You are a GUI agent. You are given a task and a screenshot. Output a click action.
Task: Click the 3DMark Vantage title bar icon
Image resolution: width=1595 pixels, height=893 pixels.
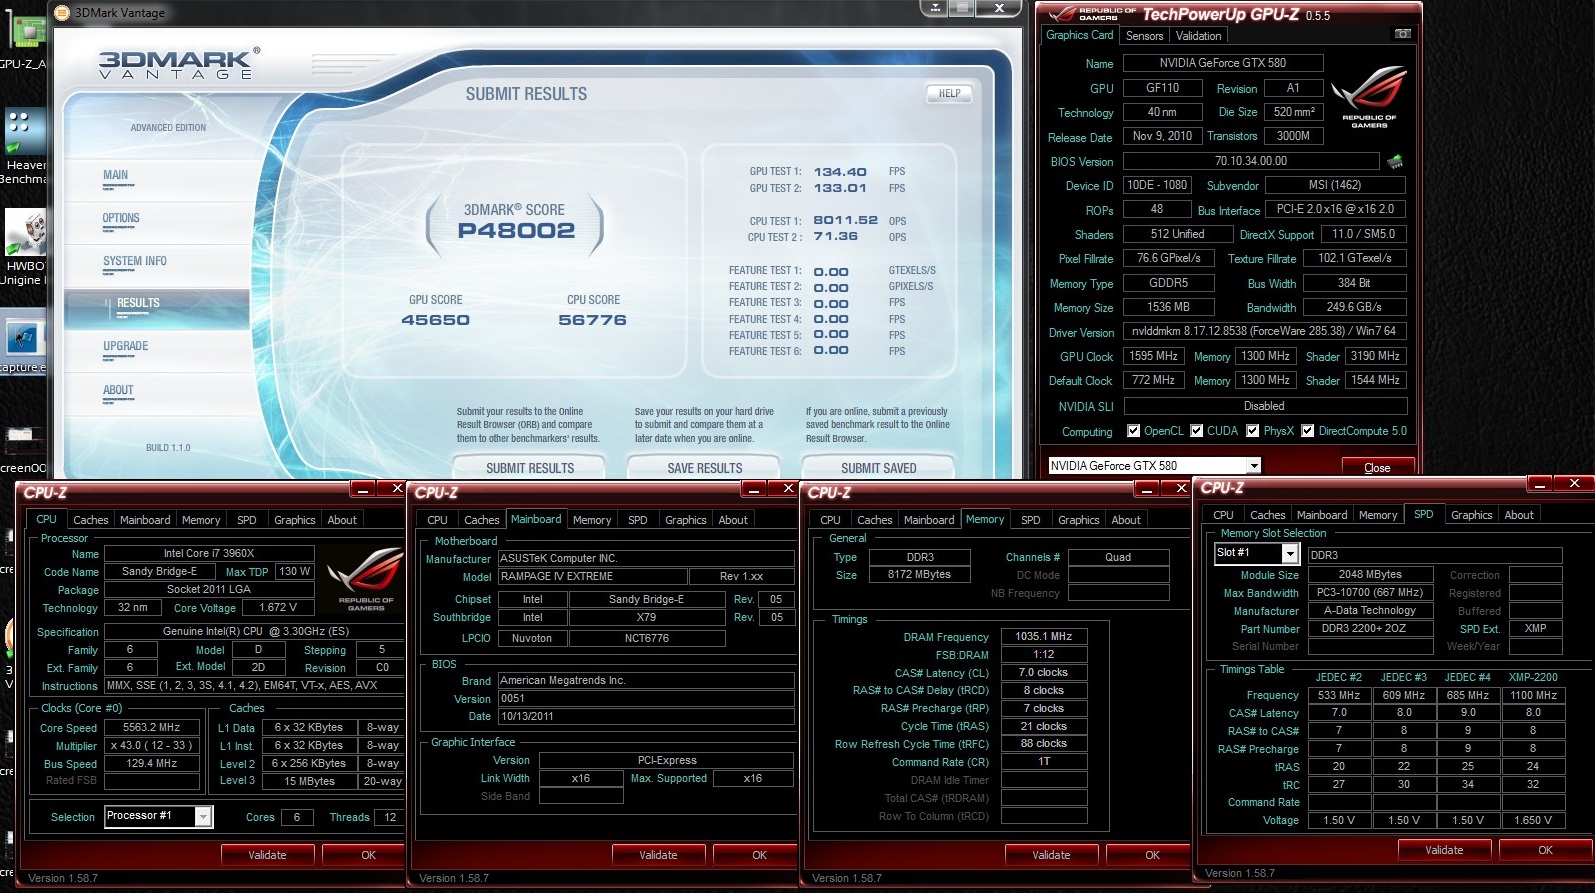pyautogui.click(x=63, y=13)
